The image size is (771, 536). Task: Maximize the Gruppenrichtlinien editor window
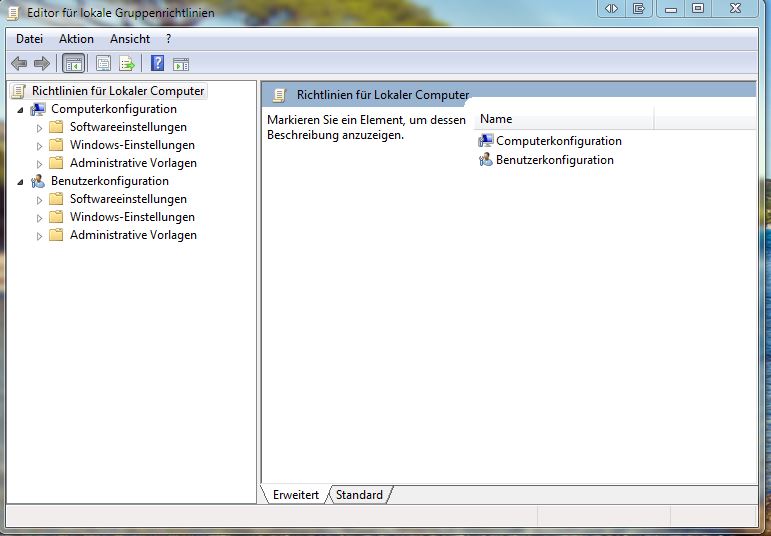point(698,8)
